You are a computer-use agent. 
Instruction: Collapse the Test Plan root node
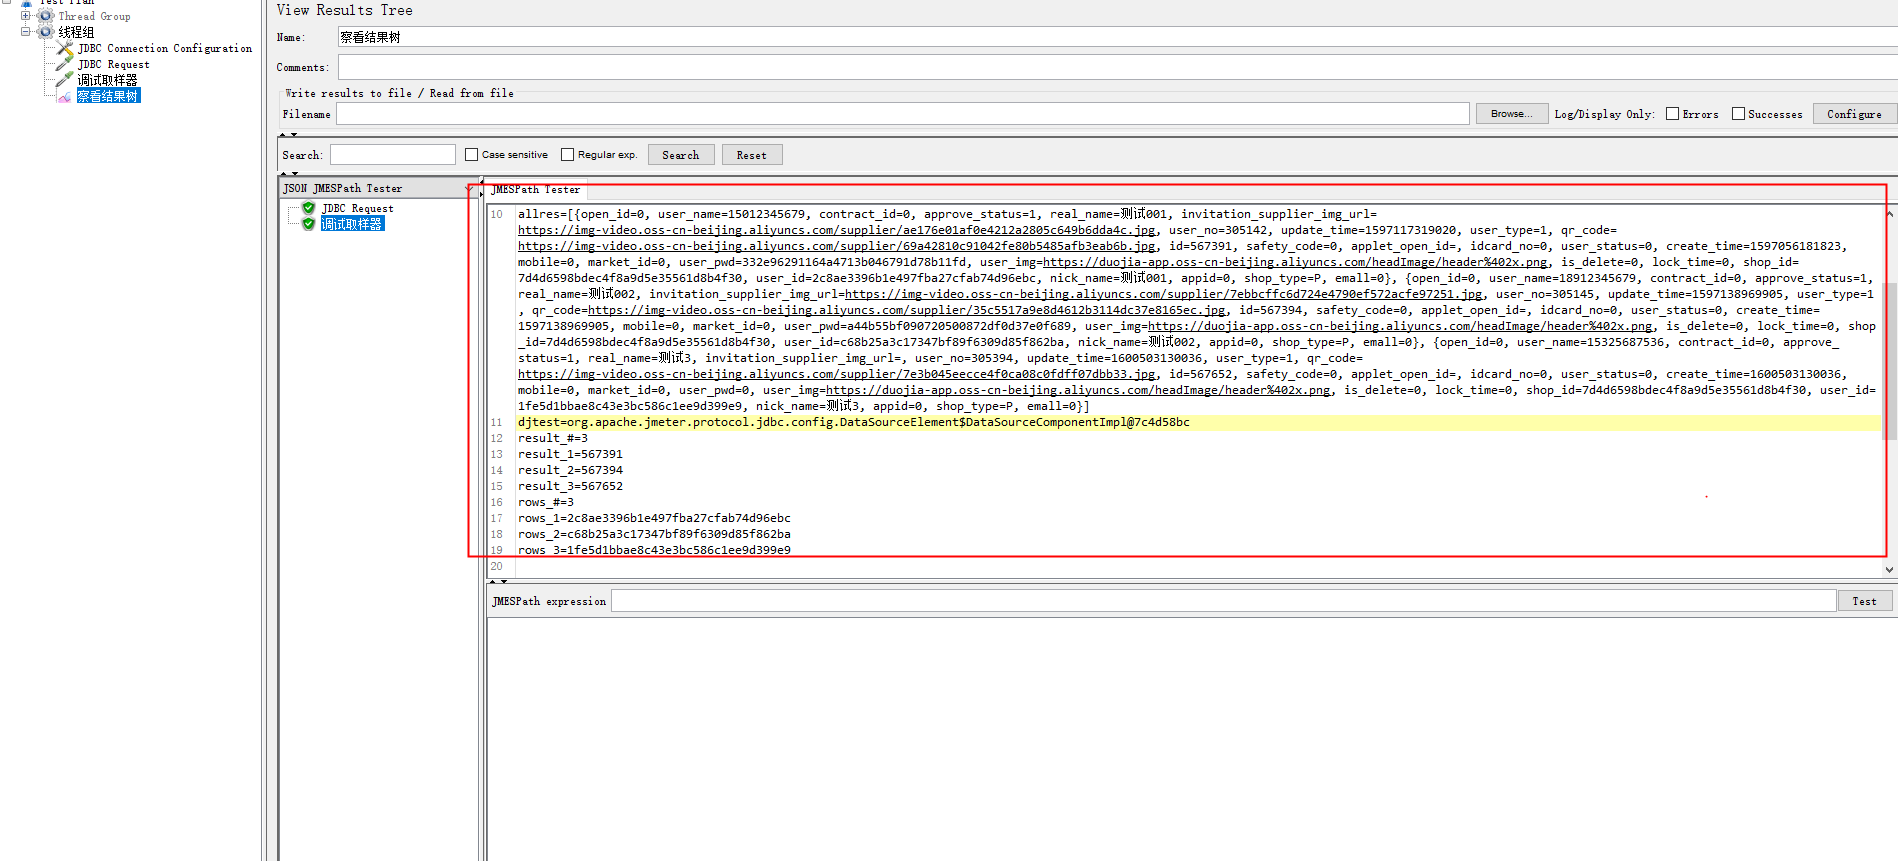(8, 2)
